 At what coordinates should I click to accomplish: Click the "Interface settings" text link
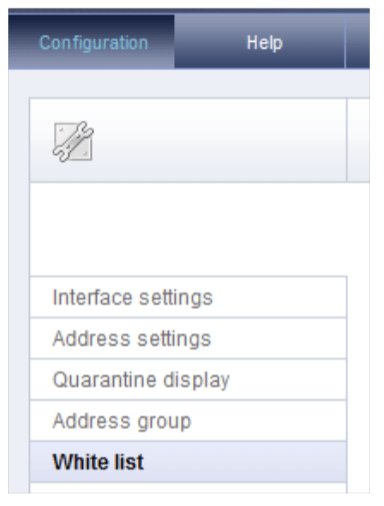coord(132,297)
